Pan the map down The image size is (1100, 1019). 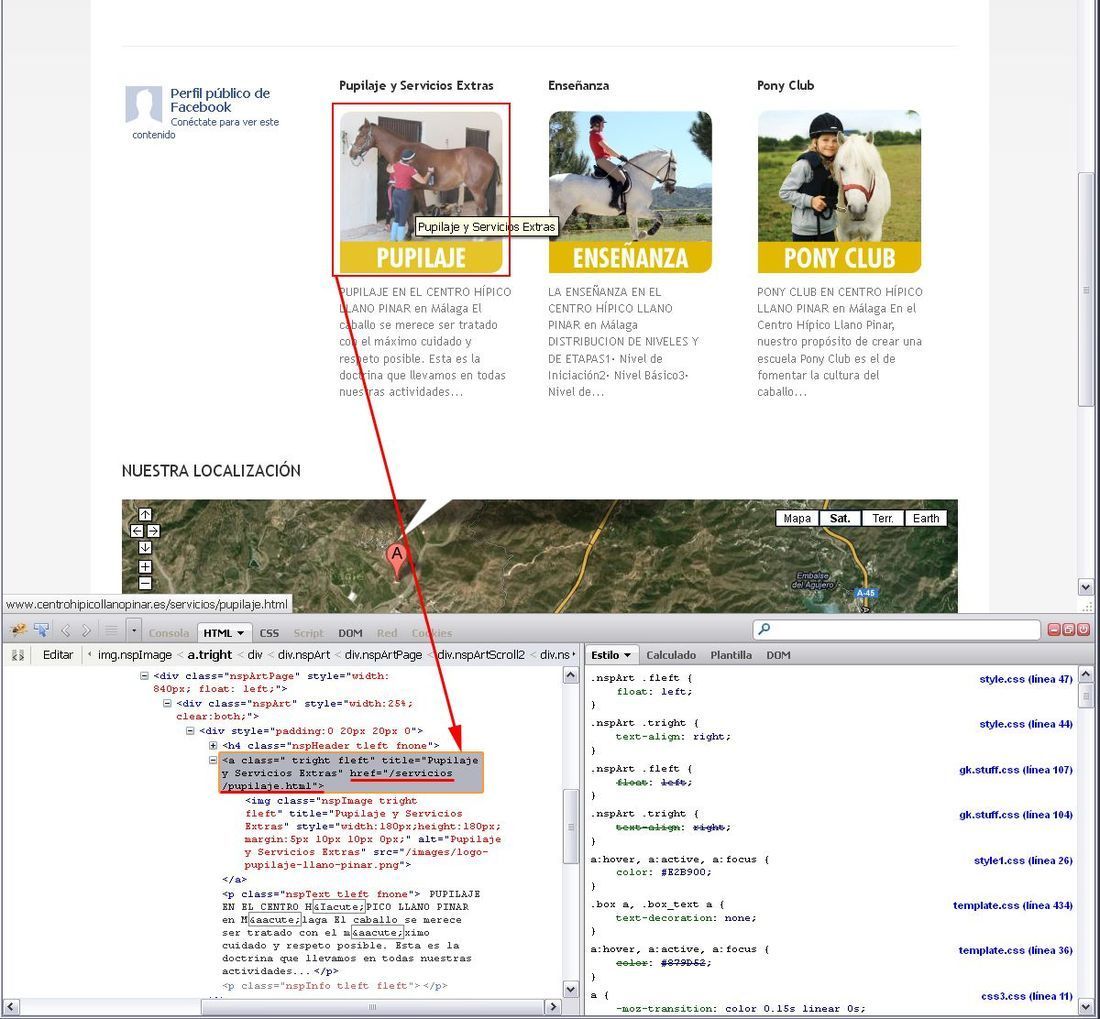[x=145, y=548]
